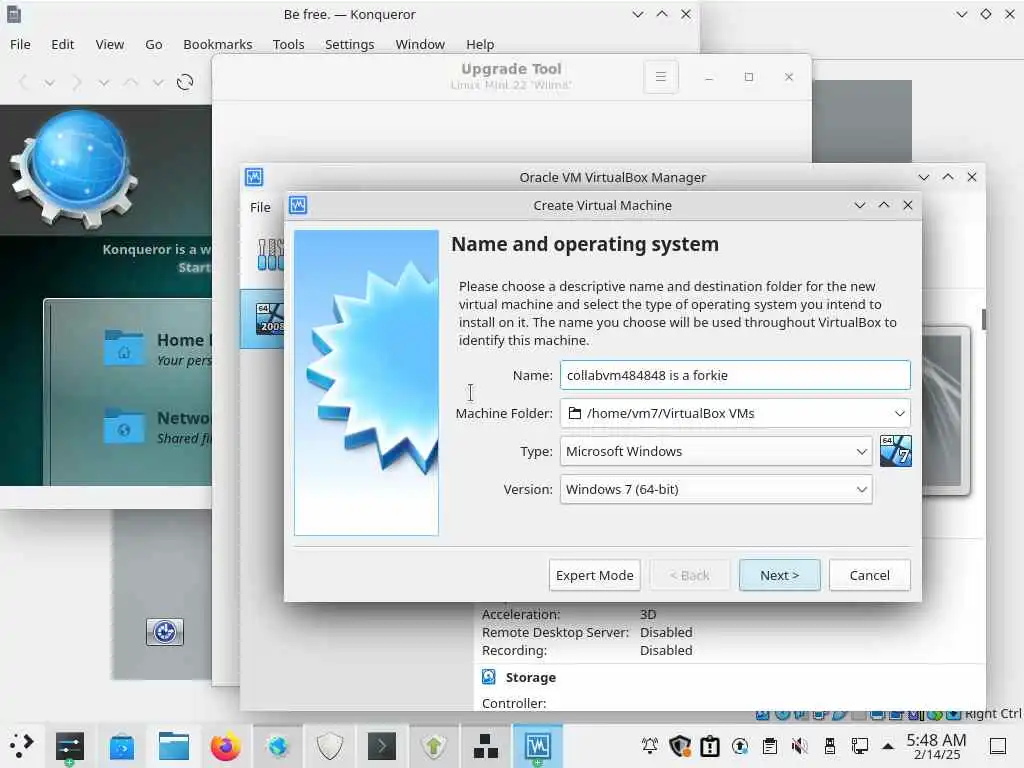Open the Type dropdown showing Microsoft Windows
The image size is (1024, 768).
(716, 451)
